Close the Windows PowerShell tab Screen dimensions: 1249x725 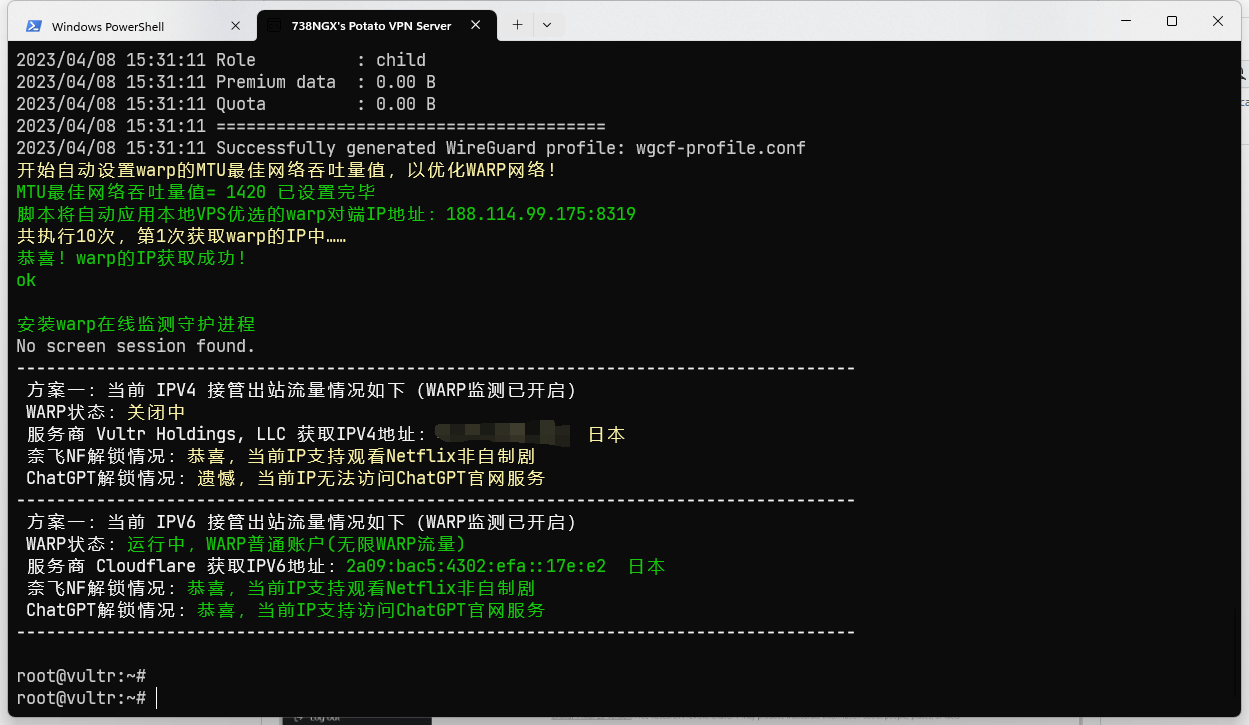pyautogui.click(x=236, y=26)
